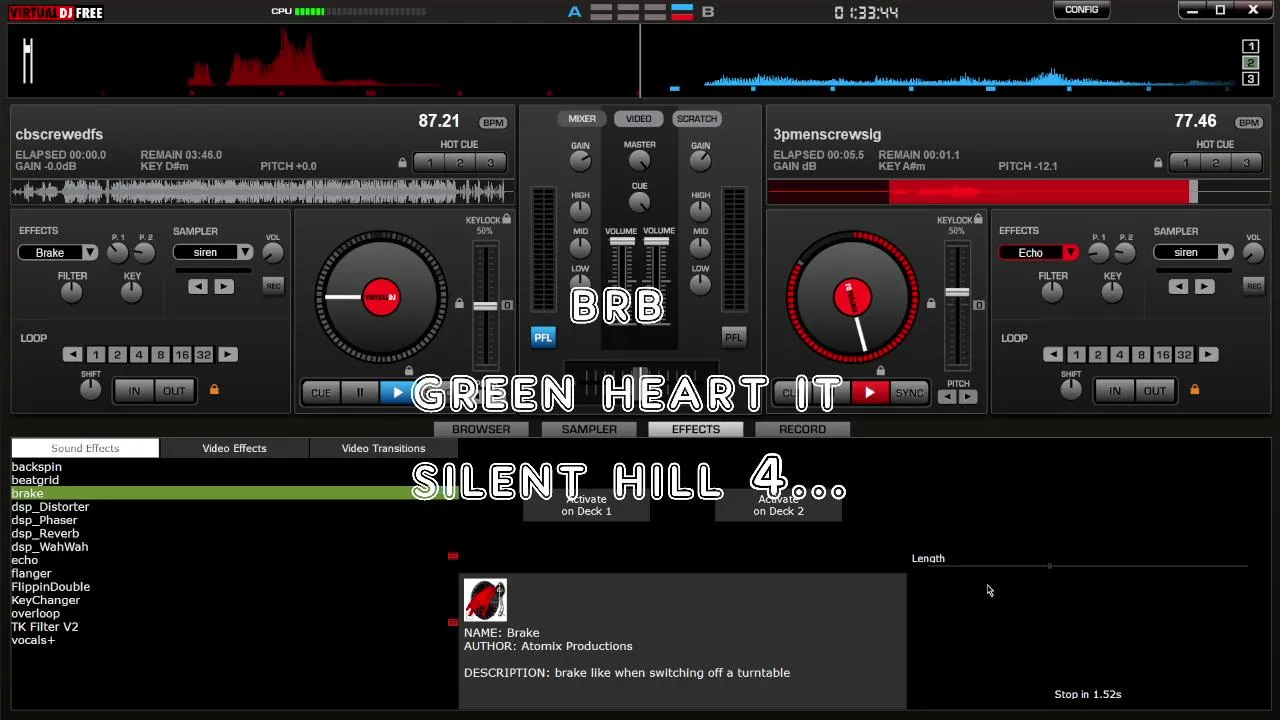Switch to the SAMPLER panel
This screenshot has height=720, width=1280.
tap(589, 429)
